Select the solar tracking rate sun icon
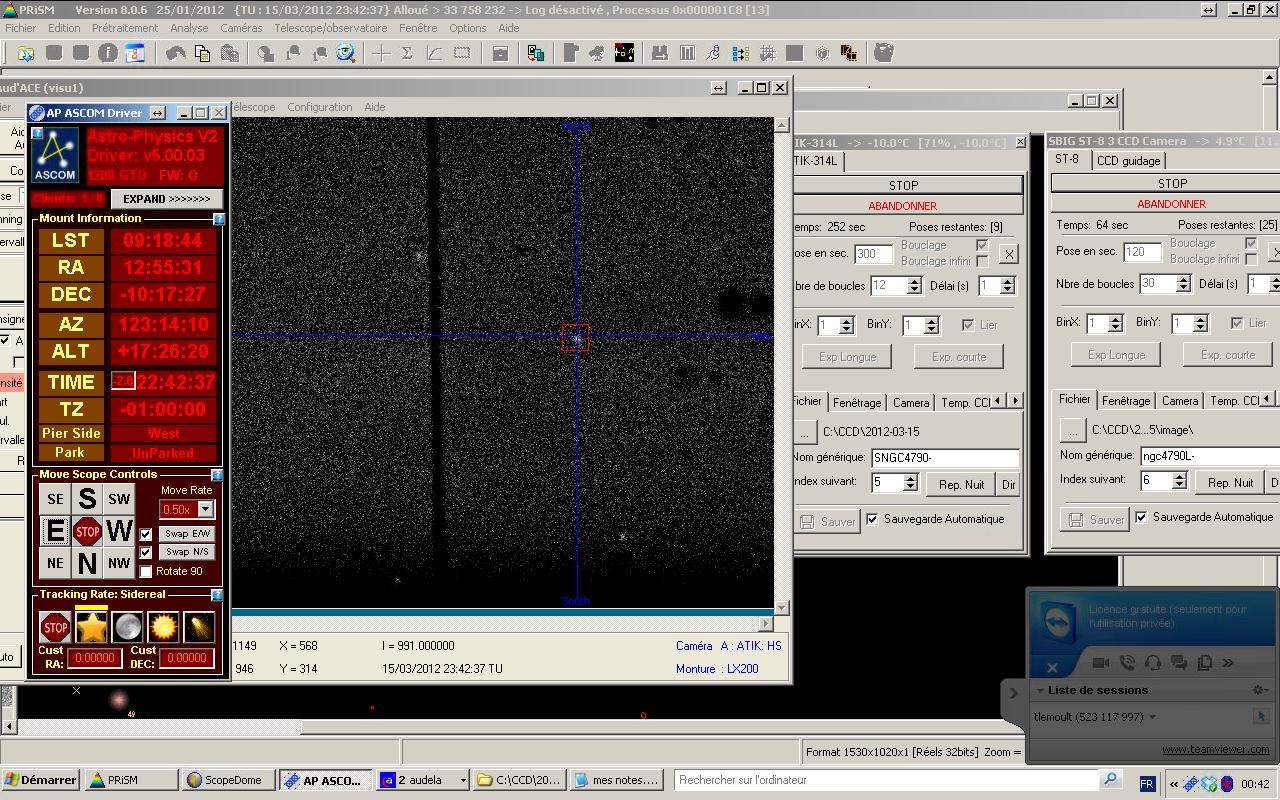This screenshot has width=1280, height=800. 163,627
